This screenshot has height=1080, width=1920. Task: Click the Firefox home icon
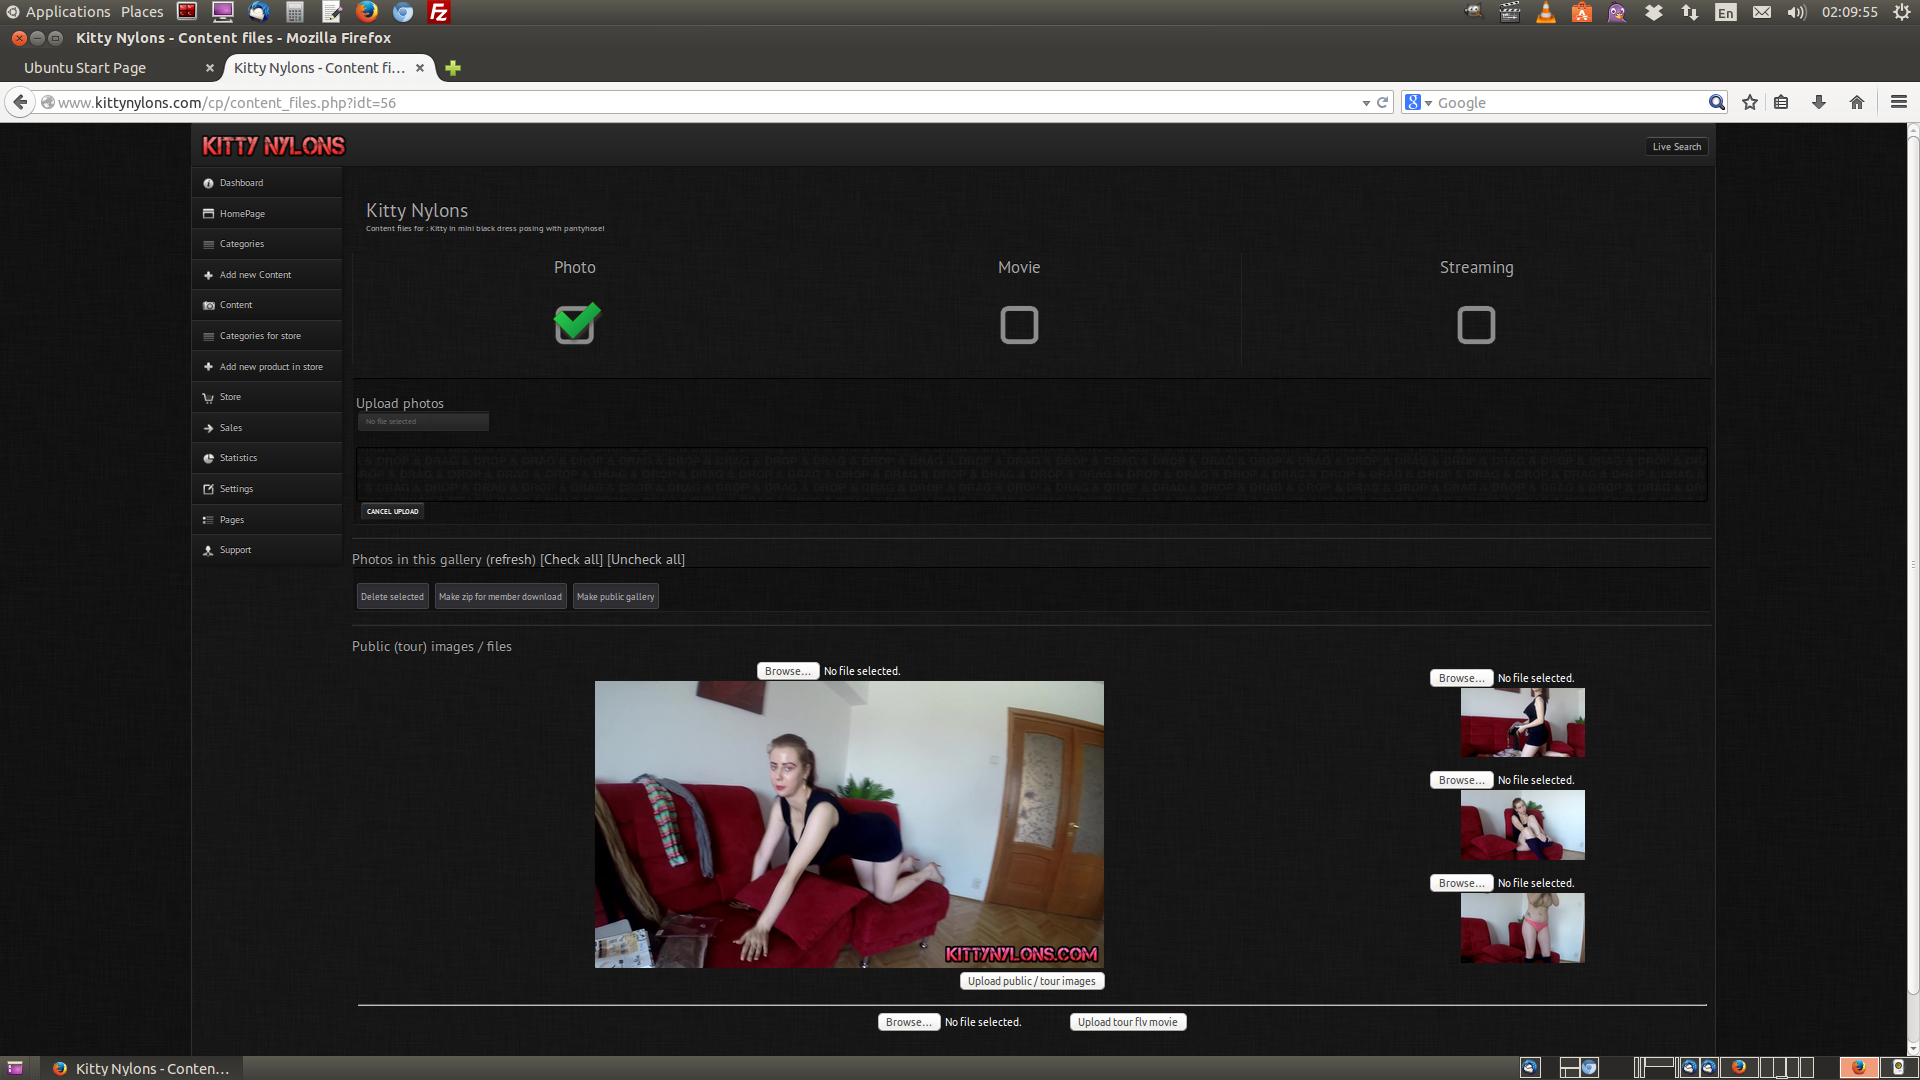[1857, 103]
